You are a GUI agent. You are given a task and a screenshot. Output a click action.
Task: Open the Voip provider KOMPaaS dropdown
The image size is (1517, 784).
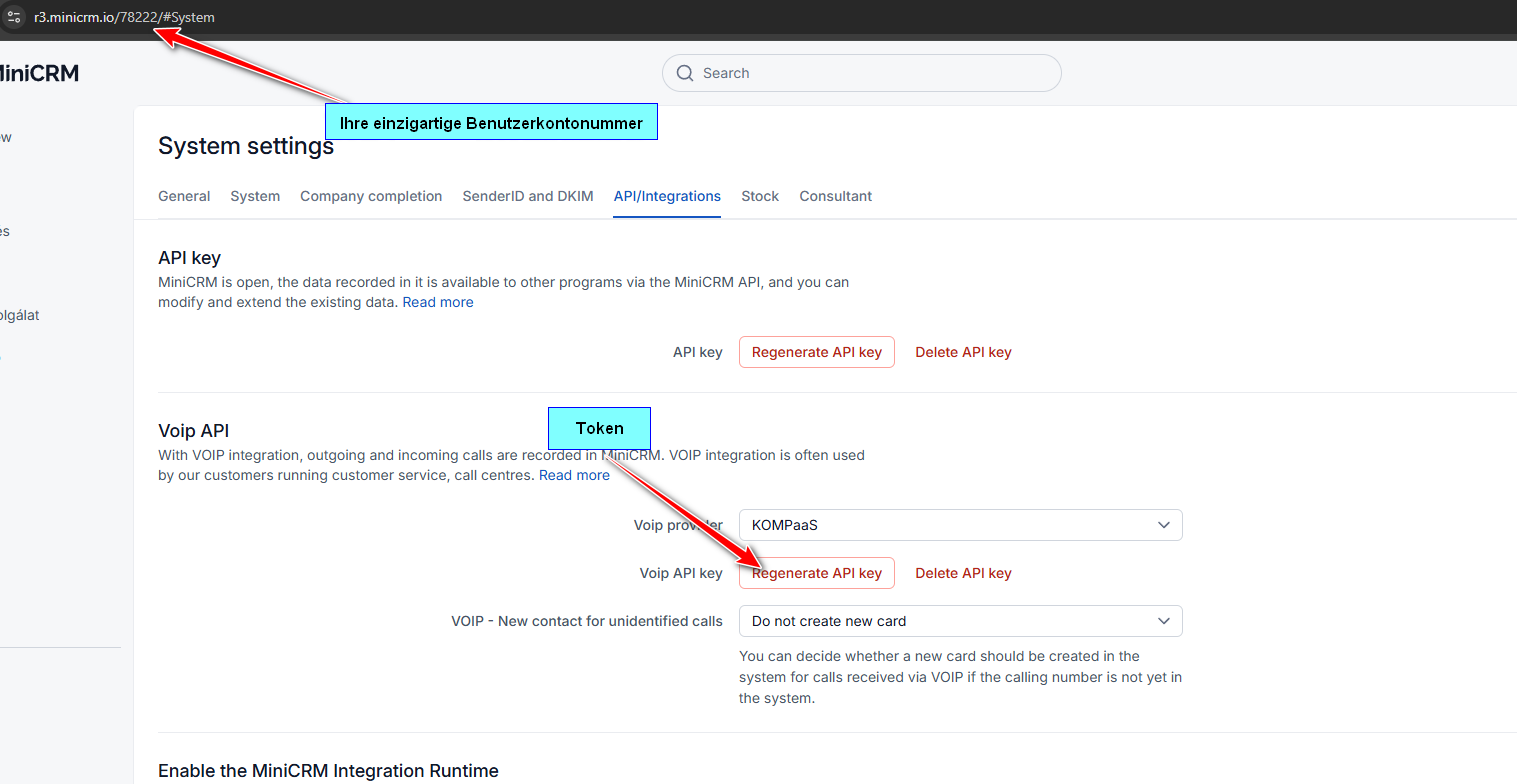(x=960, y=525)
